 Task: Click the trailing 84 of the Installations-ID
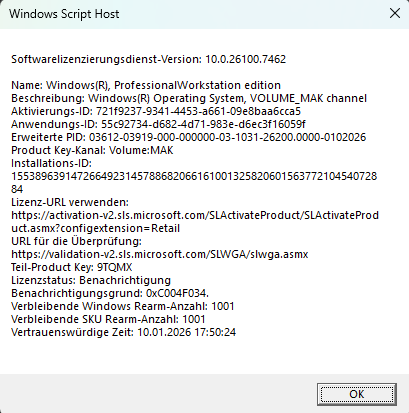click(x=17, y=189)
